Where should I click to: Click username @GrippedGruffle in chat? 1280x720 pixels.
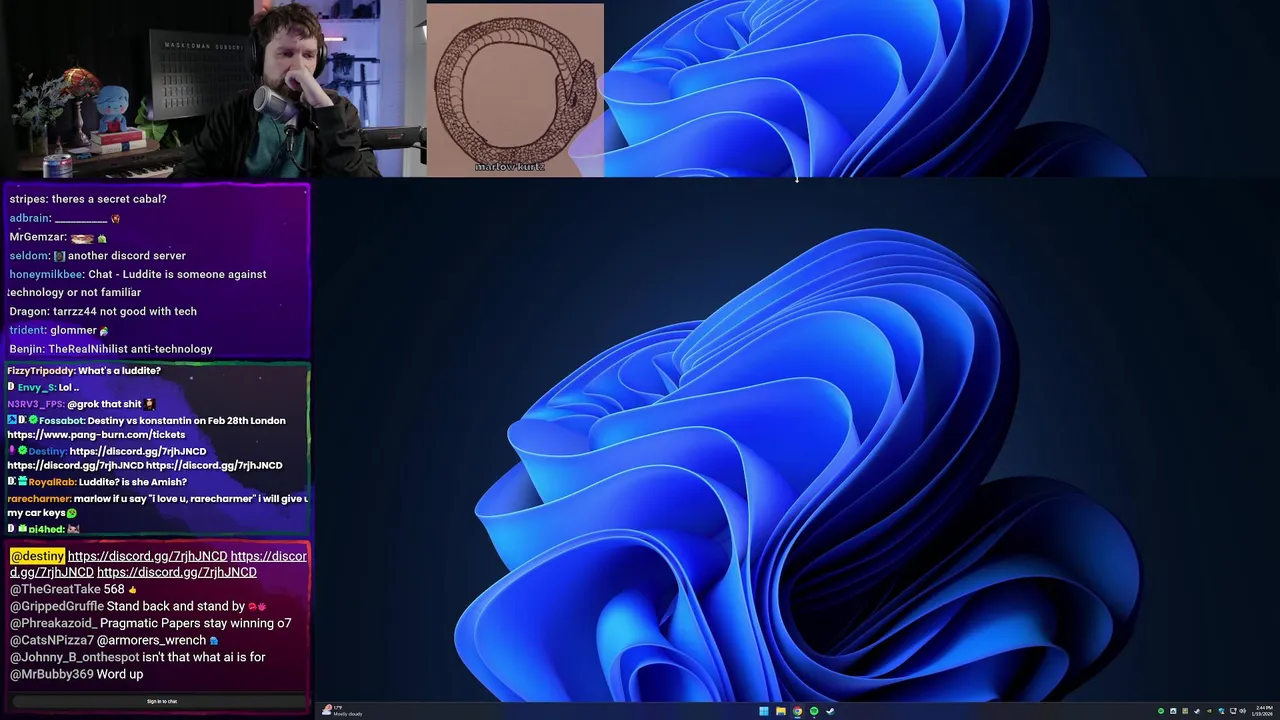point(57,606)
